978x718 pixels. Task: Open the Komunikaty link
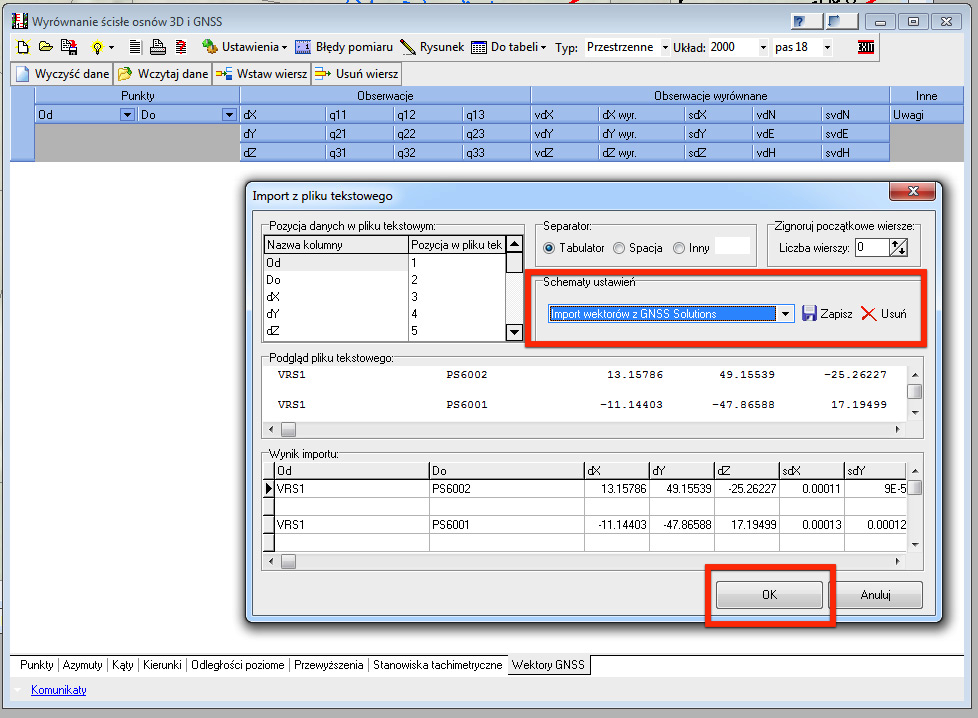[x=59, y=690]
